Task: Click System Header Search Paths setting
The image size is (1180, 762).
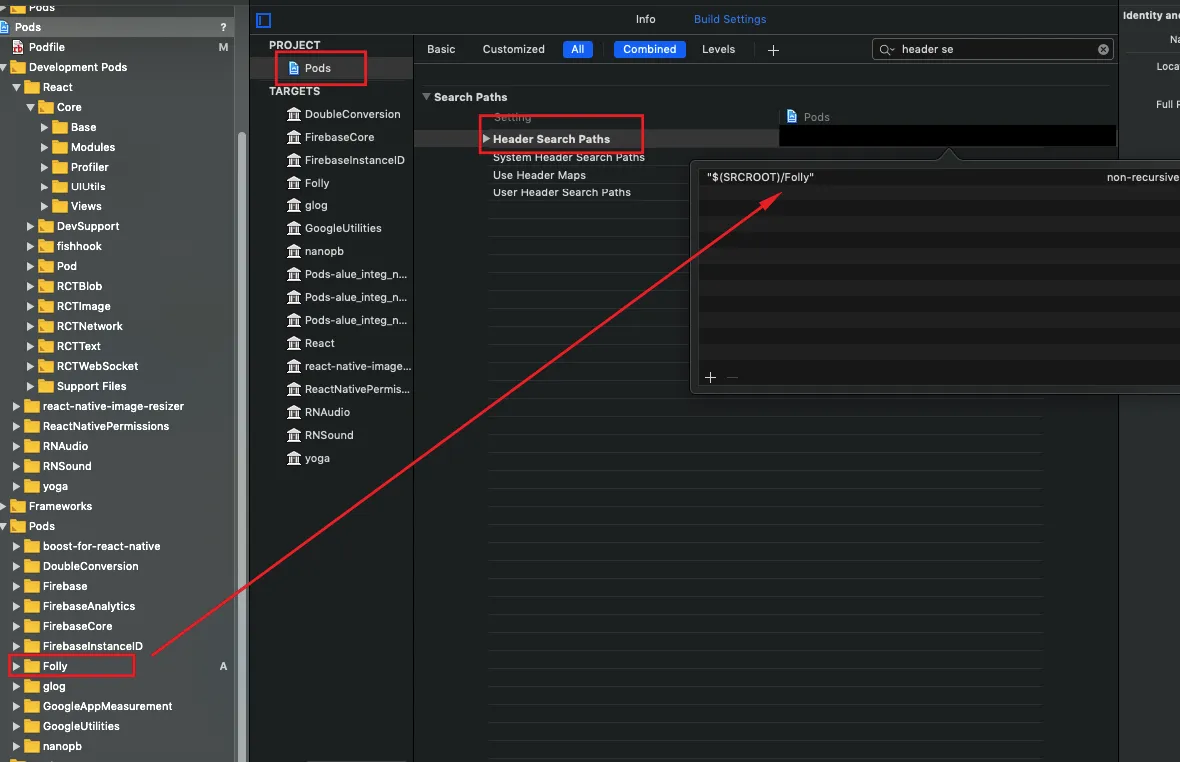Action: click(568, 157)
